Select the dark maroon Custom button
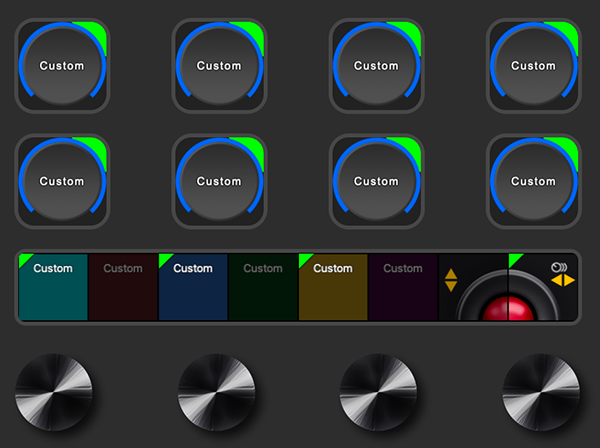Screen dimensions: 600x448 pos(123,287)
